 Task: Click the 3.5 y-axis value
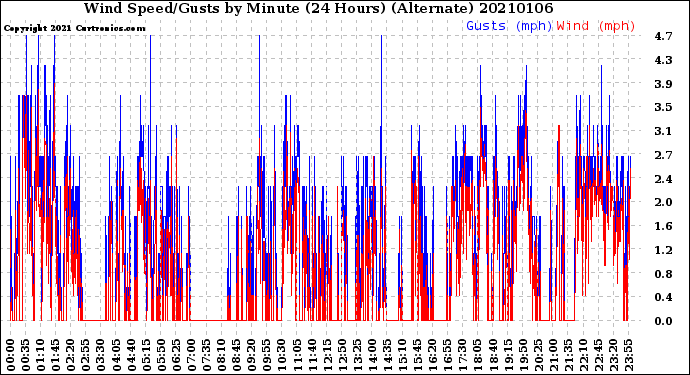(663, 107)
